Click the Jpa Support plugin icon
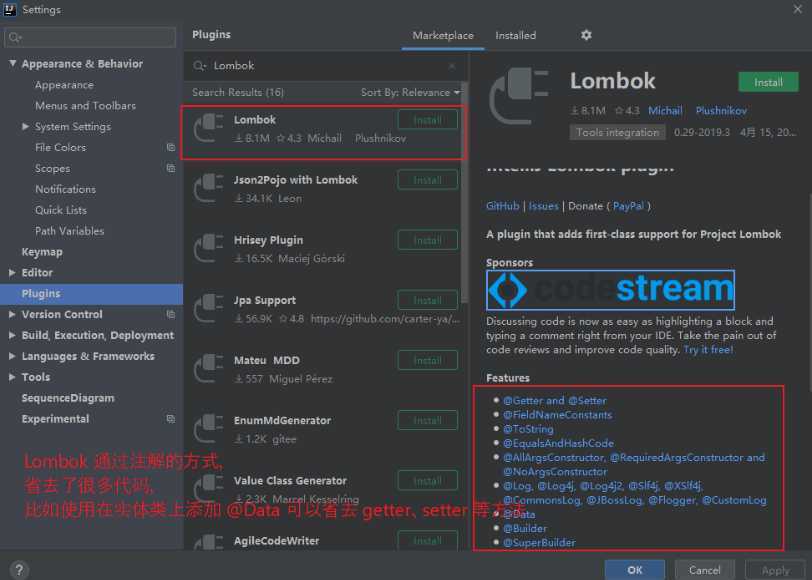The height and width of the screenshot is (580, 812). coord(208,308)
